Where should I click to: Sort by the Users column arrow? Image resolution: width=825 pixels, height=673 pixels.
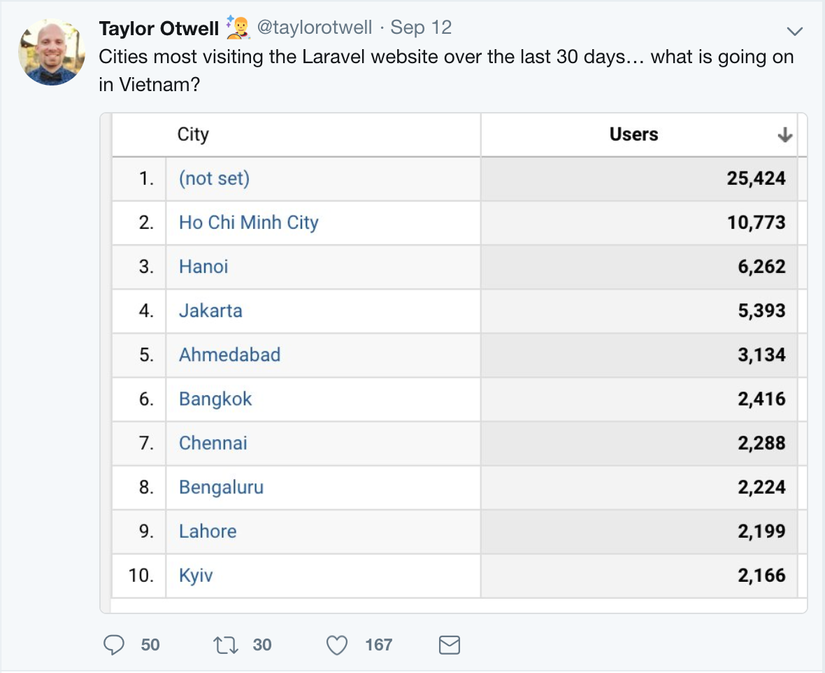tap(785, 135)
